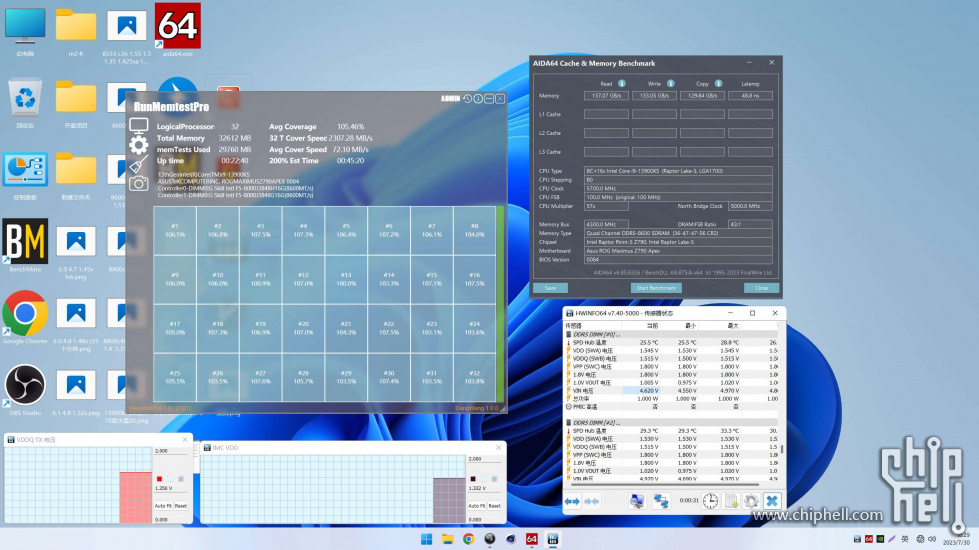Click Memory Type field in AIDA64 benchmark
This screenshot has height=550, width=979.
point(679,233)
